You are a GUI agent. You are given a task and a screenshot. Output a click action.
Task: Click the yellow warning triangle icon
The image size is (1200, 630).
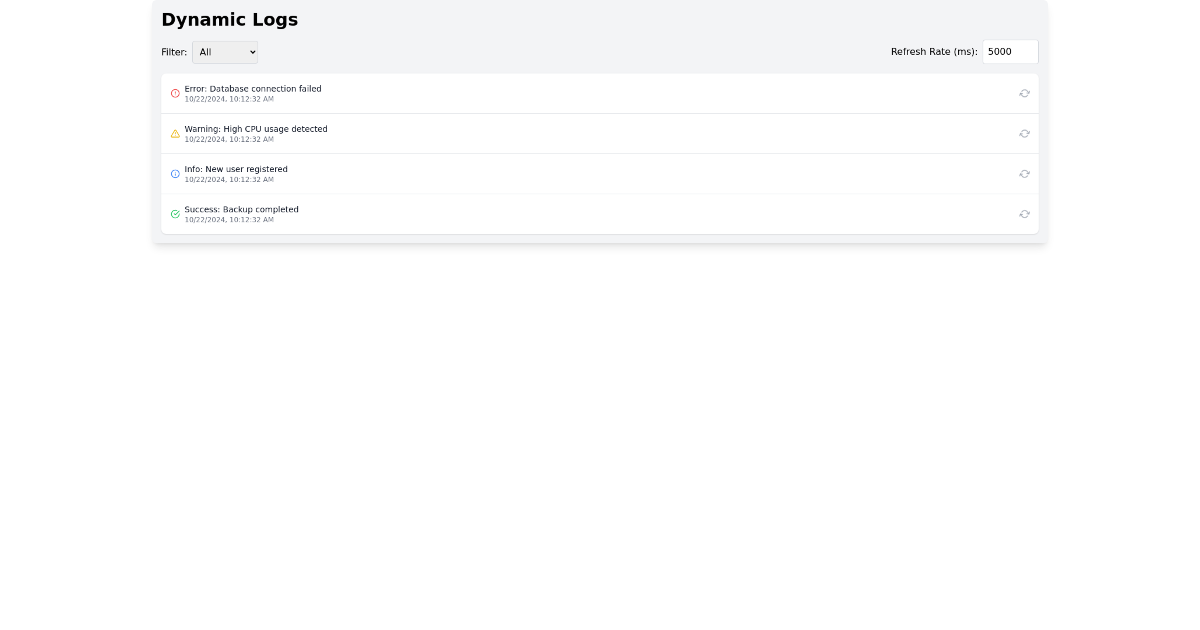pyautogui.click(x=175, y=133)
